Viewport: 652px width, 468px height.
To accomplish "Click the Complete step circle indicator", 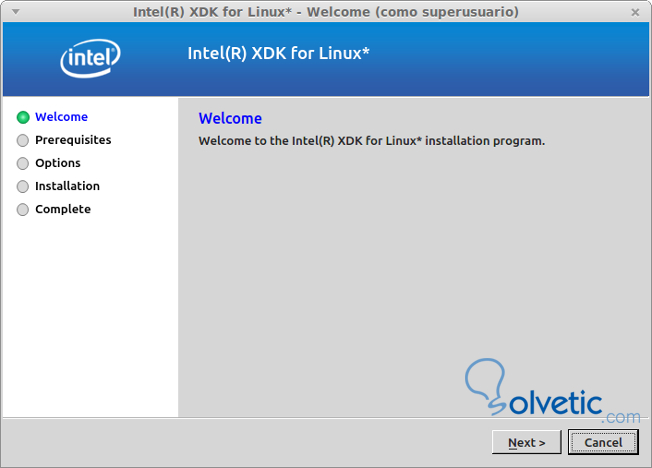I will pos(23,210).
